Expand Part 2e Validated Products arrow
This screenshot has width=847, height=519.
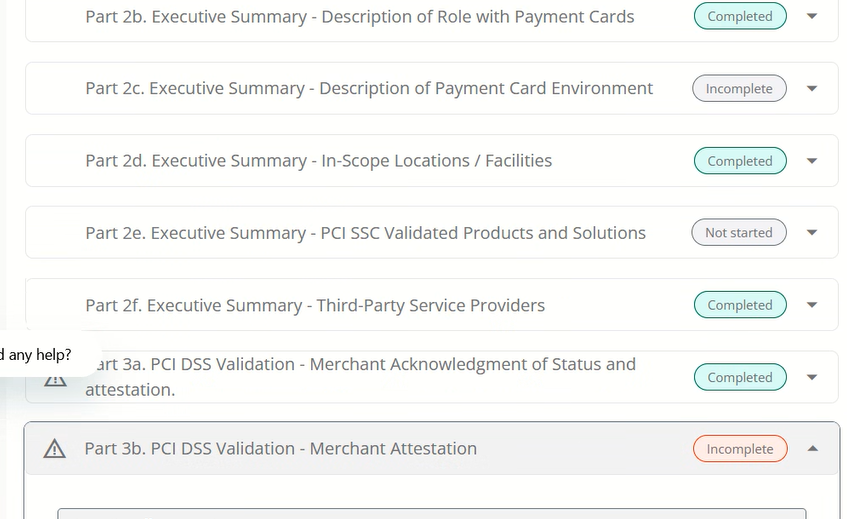click(811, 233)
